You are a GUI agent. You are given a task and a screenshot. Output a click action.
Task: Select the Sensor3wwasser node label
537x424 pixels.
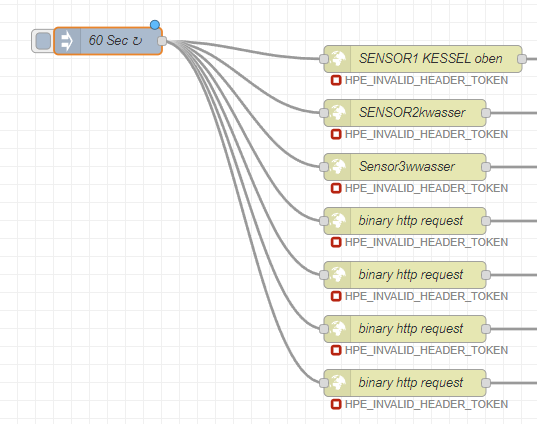click(x=407, y=166)
